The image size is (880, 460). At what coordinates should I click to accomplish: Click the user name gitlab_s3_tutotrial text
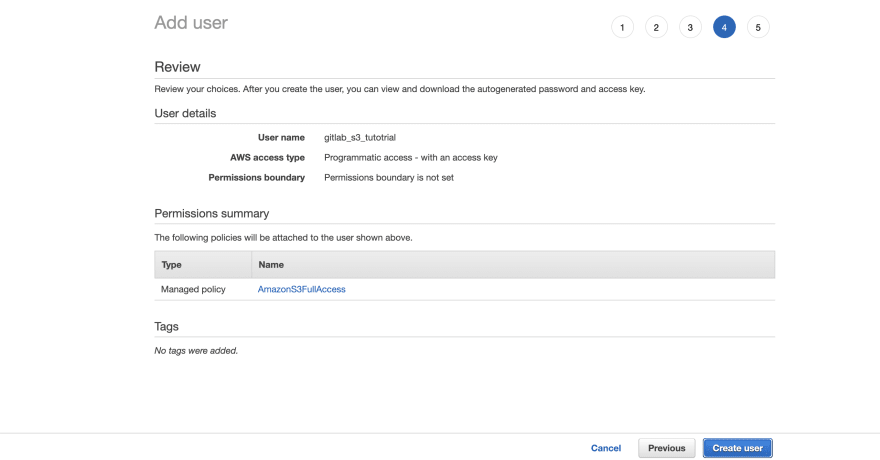coord(360,137)
